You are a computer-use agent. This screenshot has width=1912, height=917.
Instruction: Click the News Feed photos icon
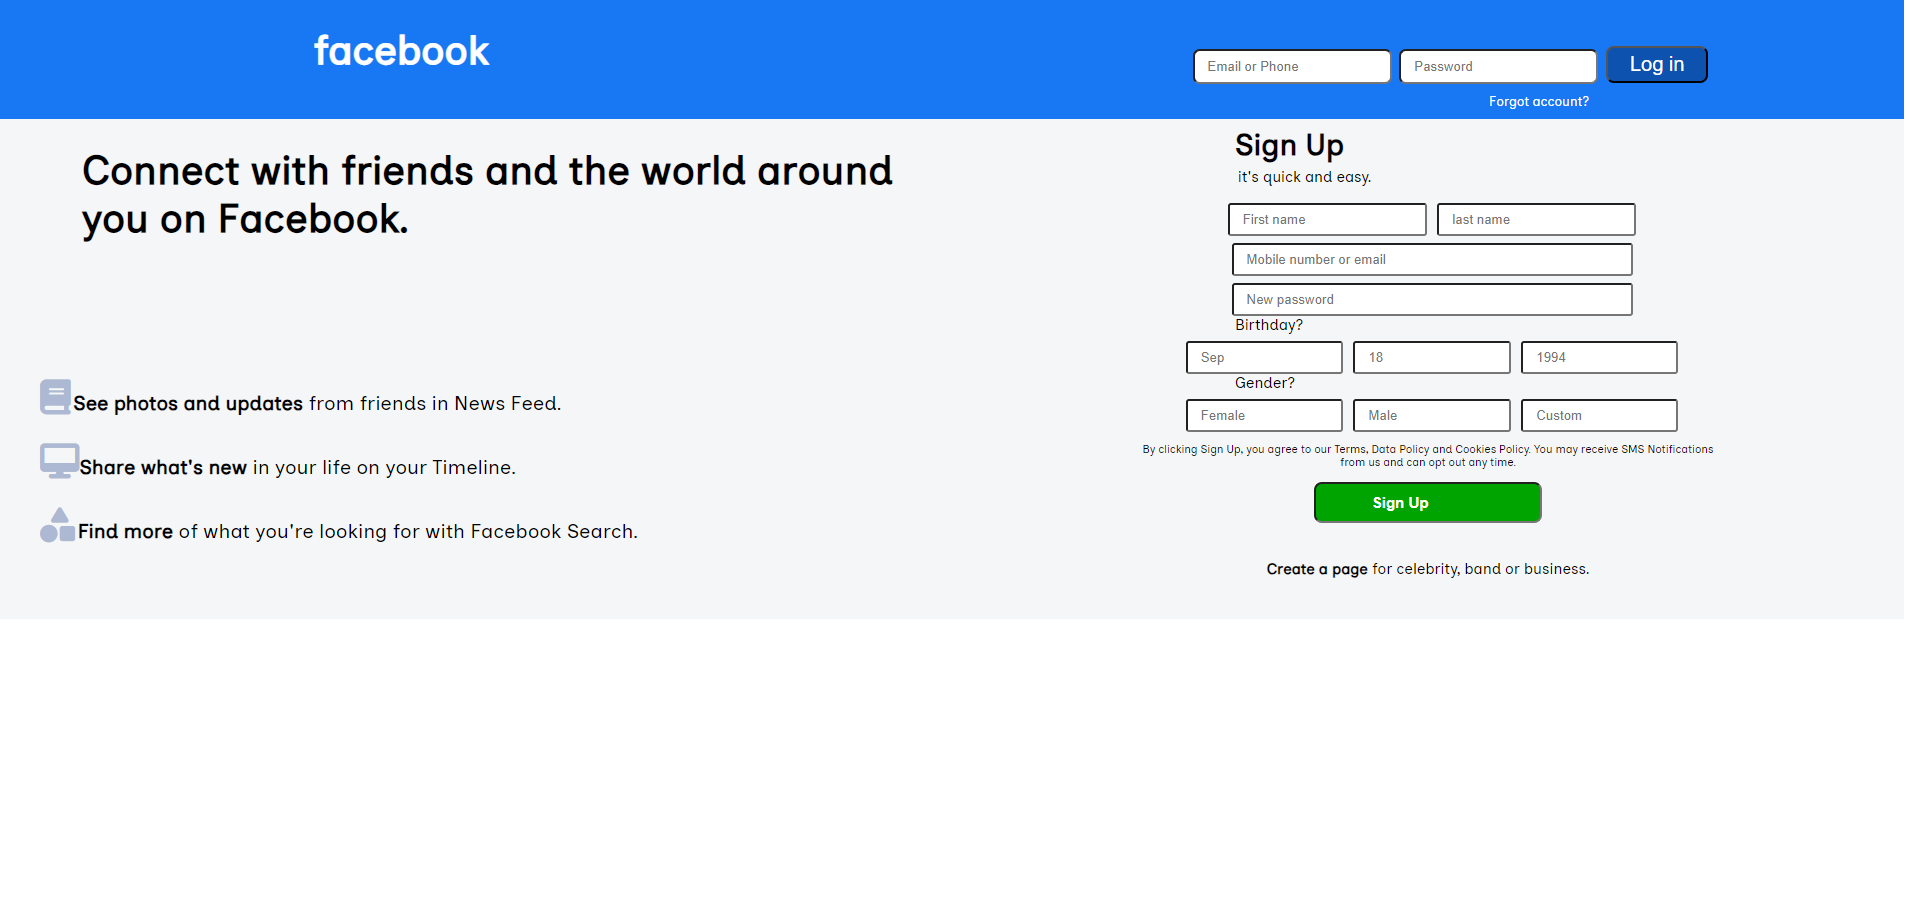point(55,397)
